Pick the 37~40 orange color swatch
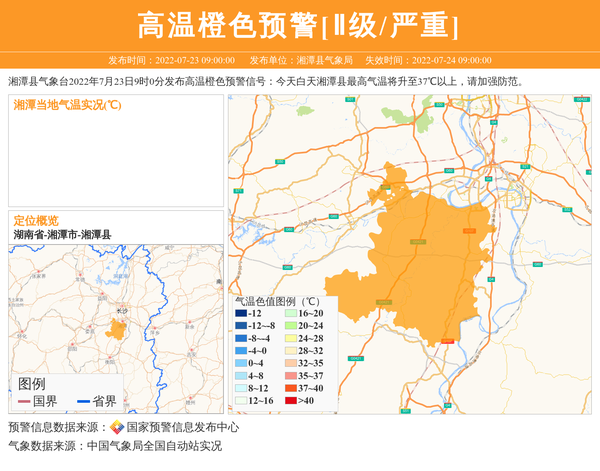 click(289, 388)
